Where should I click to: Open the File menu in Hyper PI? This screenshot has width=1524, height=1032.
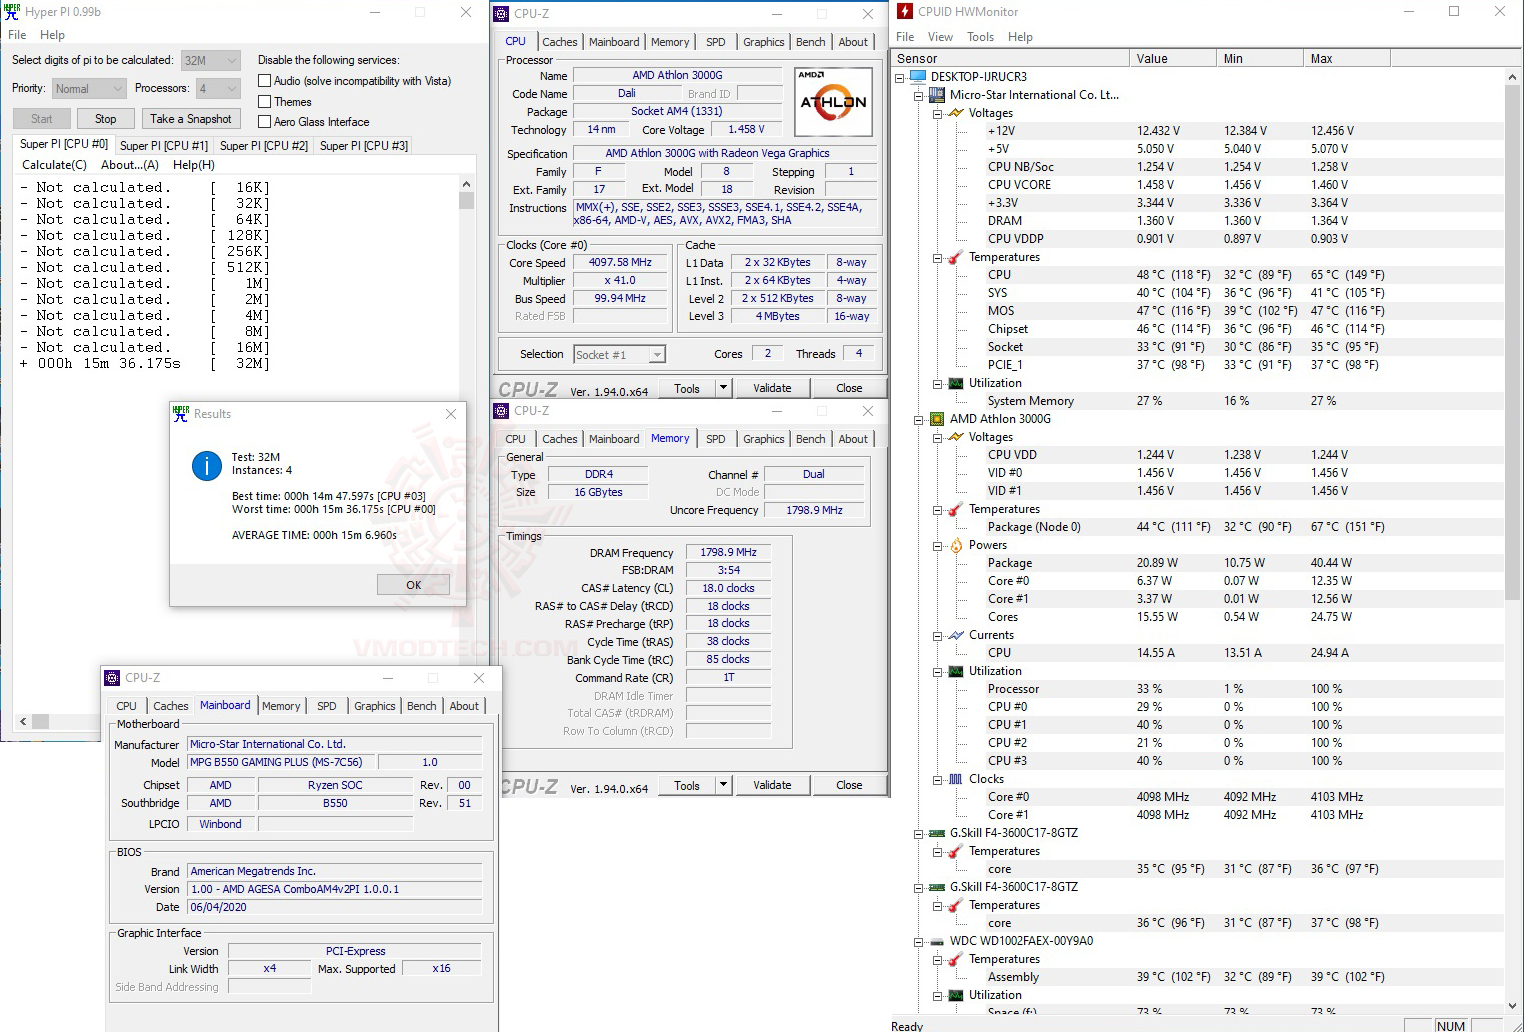pyautogui.click(x=17, y=35)
